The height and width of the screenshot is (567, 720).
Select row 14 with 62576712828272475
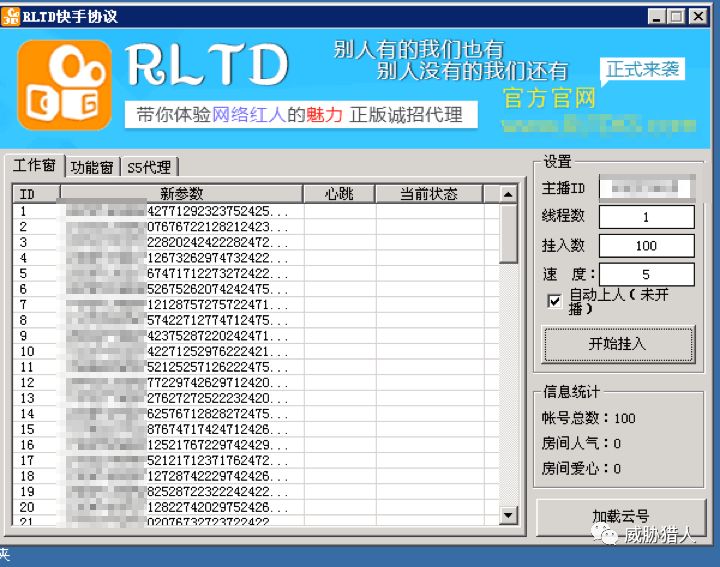click(256, 414)
